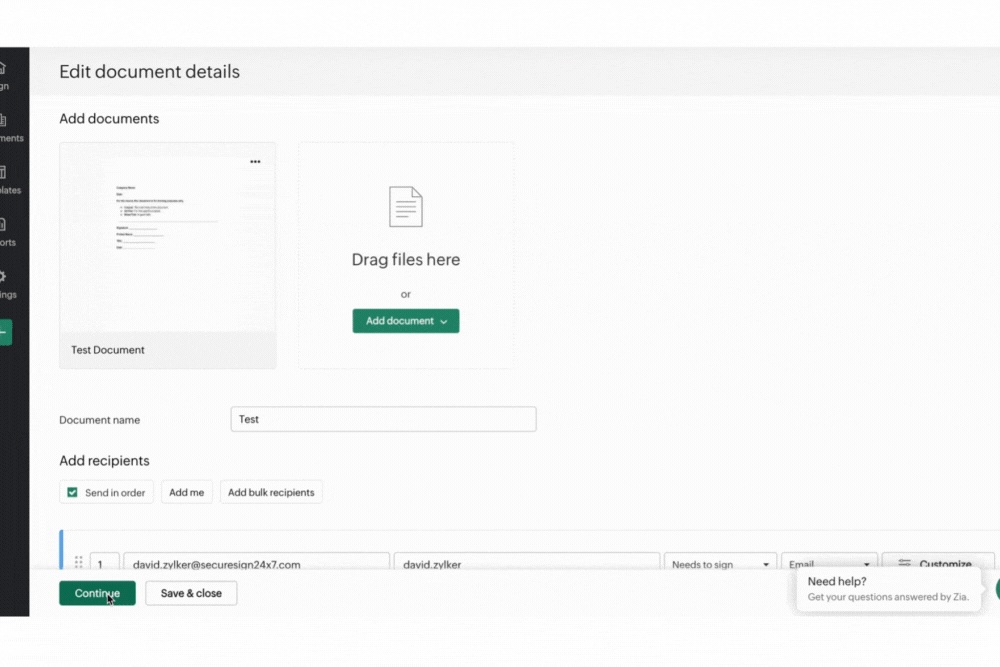Click the green plus button in sidebar
Image resolution: width=1000 pixels, height=667 pixels.
tap(5, 333)
